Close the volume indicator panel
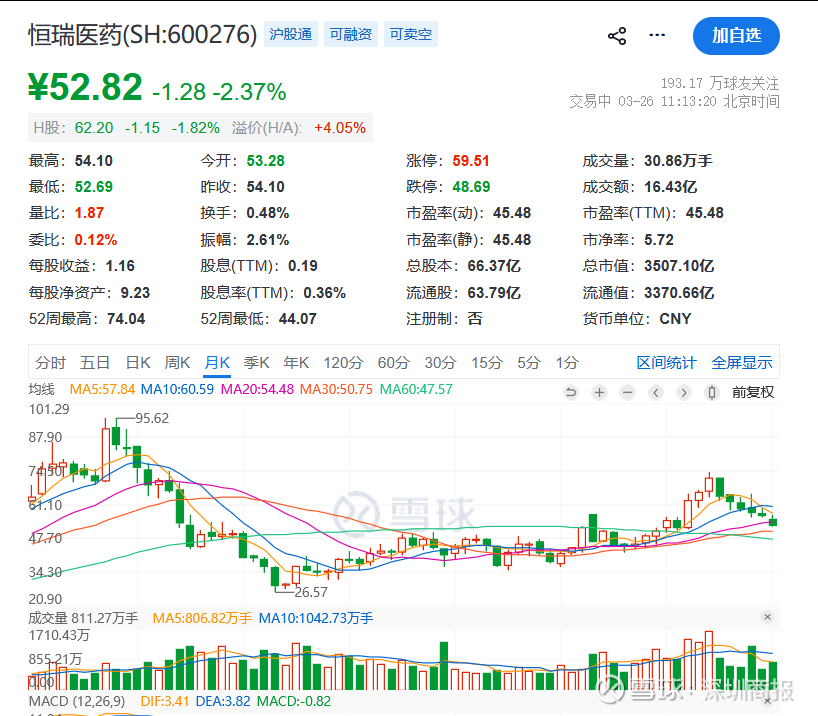Image resolution: width=818 pixels, height=716 pixels. (767, 617)
